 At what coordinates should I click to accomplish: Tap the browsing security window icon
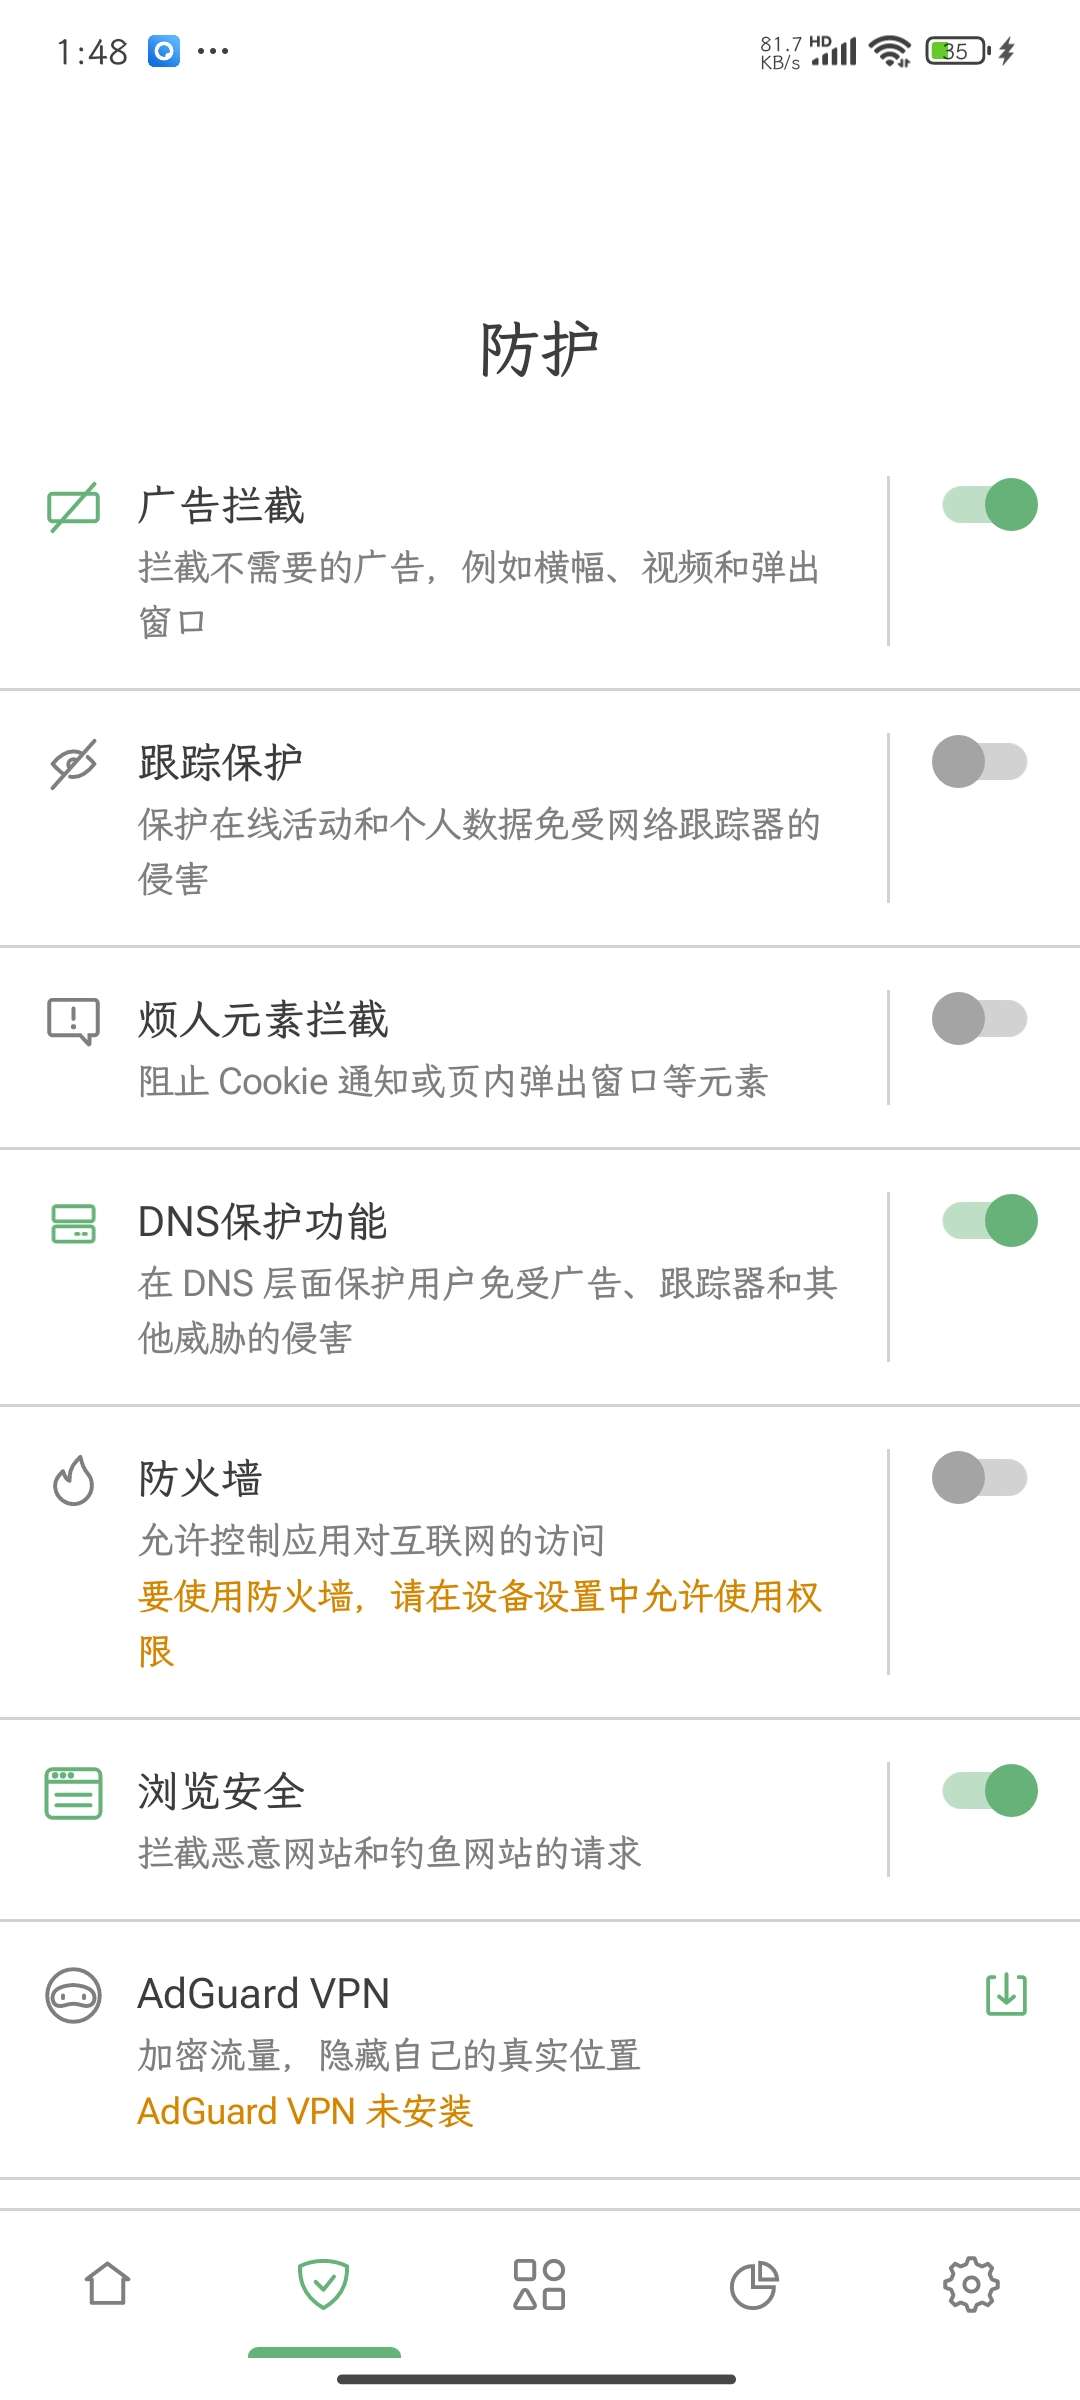pyautogui.click(x=74, y=1793)
